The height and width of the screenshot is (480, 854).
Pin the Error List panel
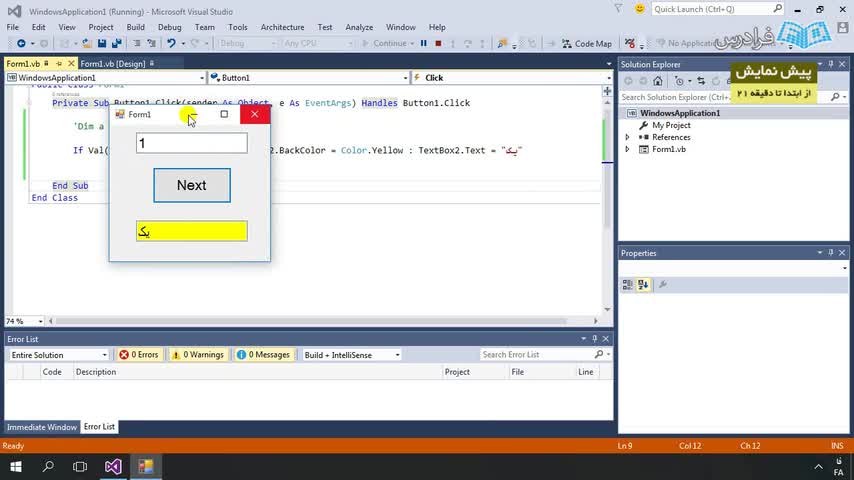594,339
